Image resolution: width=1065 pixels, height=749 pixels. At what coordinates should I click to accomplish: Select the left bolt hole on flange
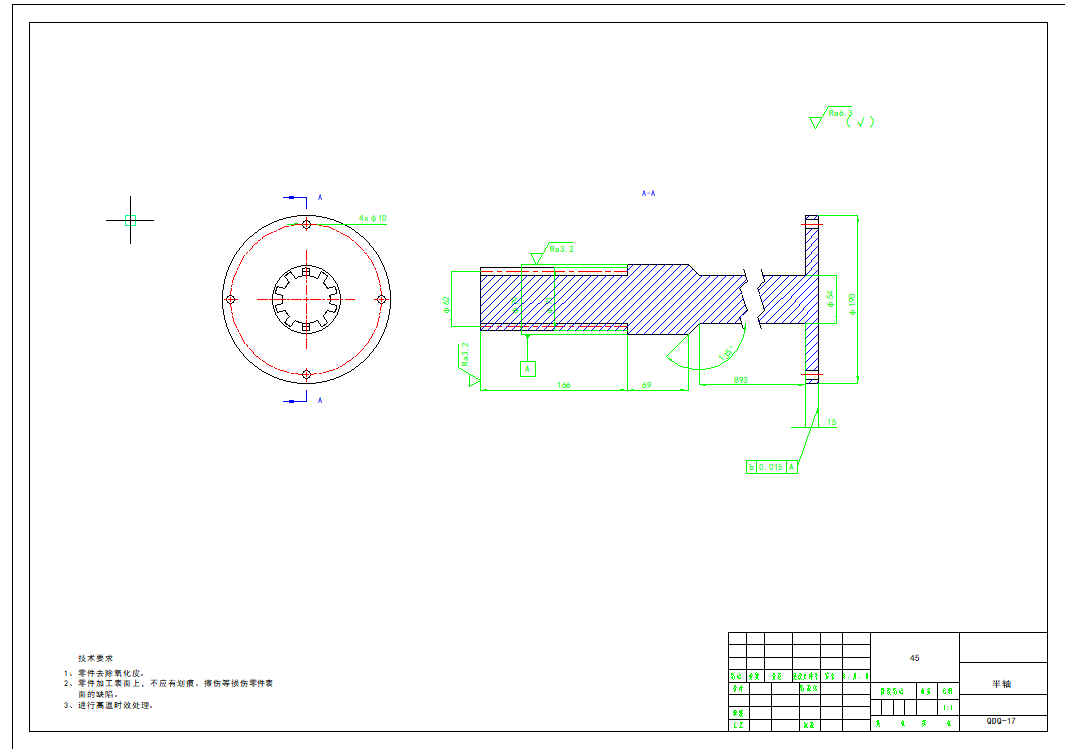click(231, 299)
